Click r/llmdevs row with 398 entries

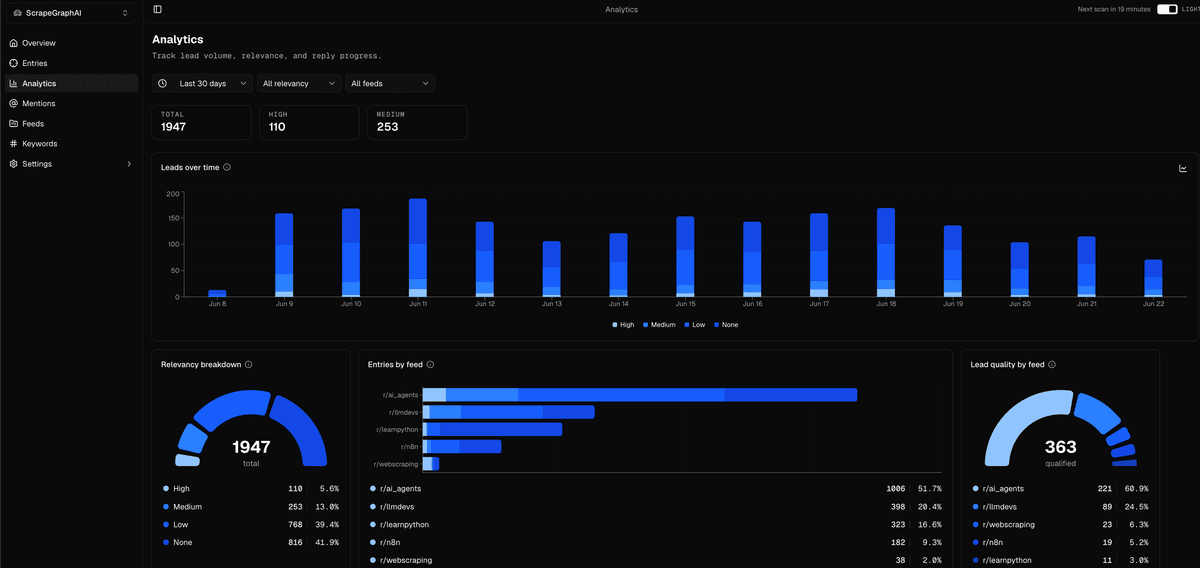[x=655, y=507]
